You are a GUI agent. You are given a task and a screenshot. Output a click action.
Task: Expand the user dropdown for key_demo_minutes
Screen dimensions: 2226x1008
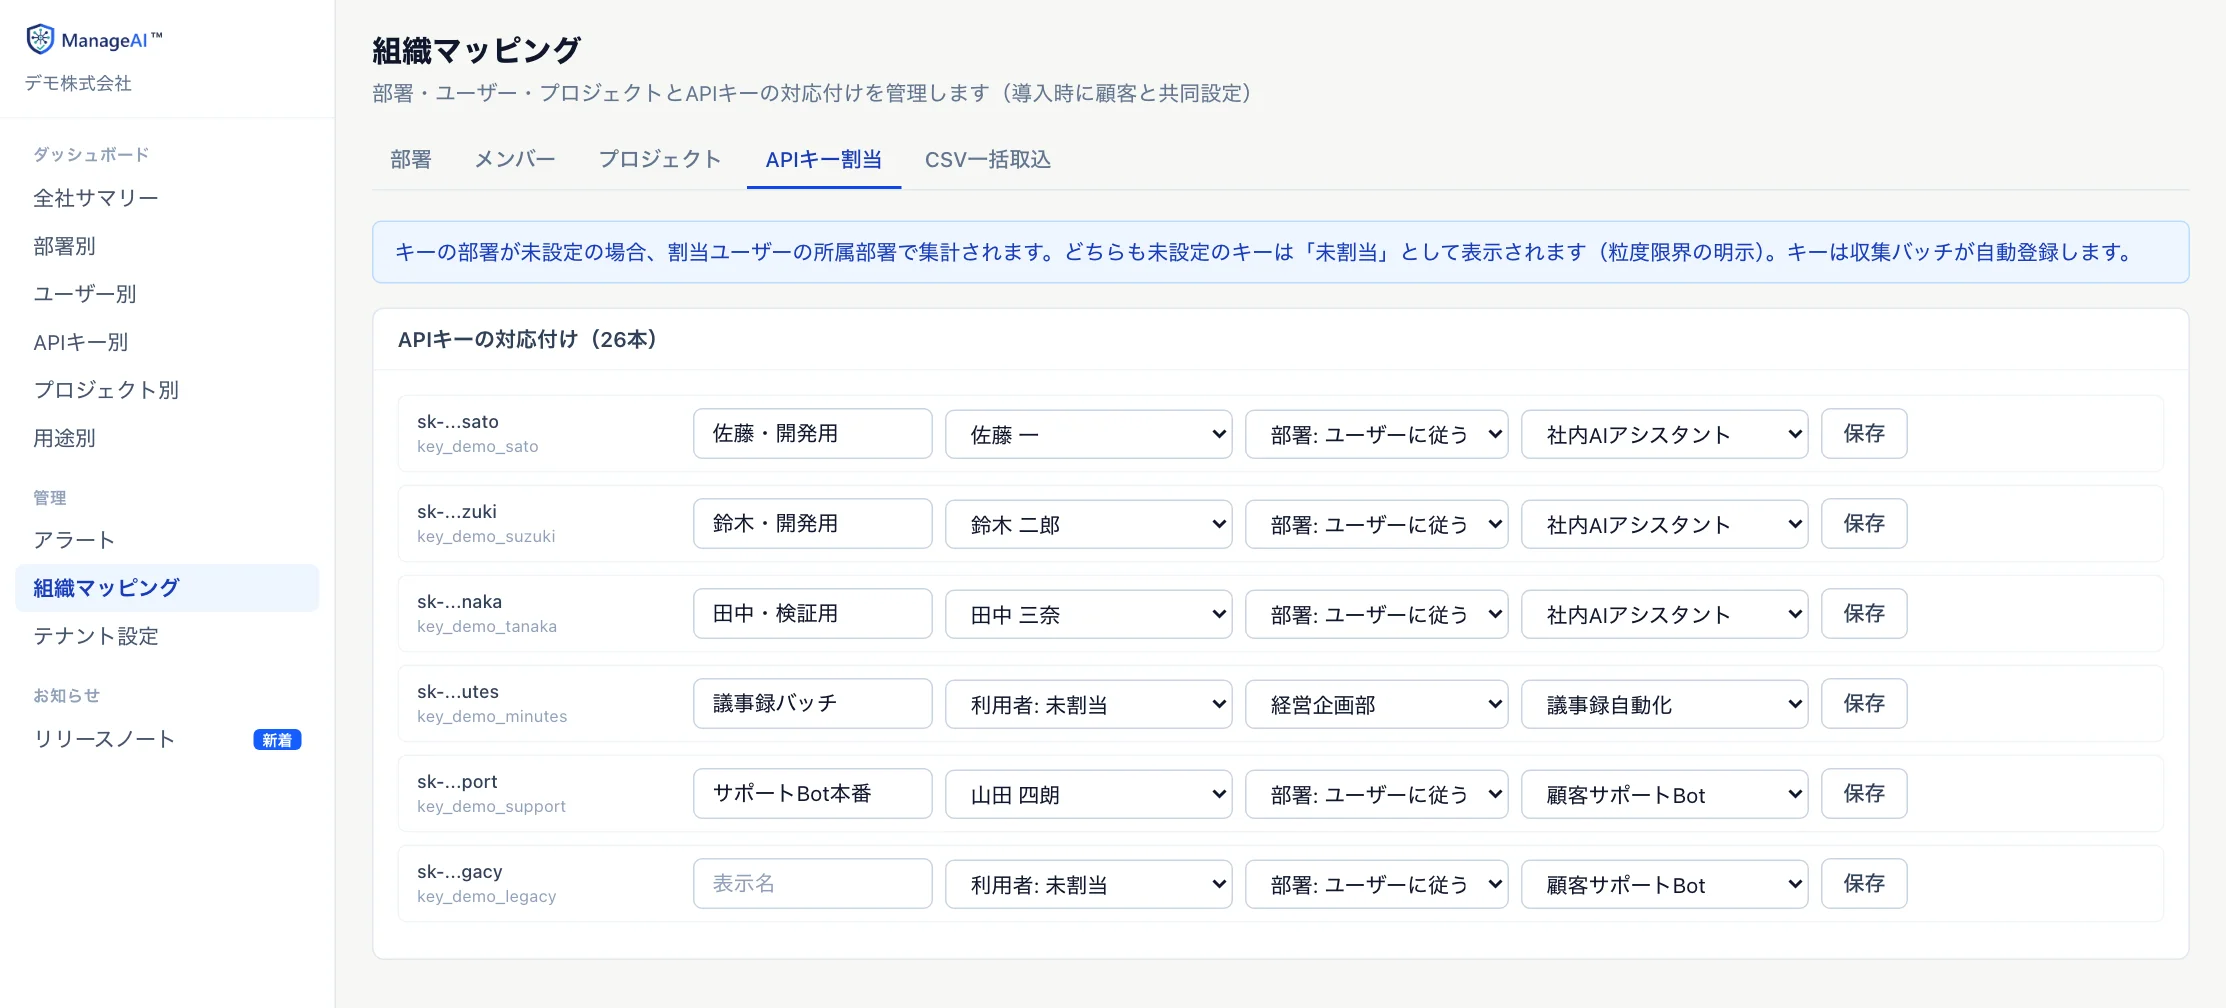(x=1089, y=704)
